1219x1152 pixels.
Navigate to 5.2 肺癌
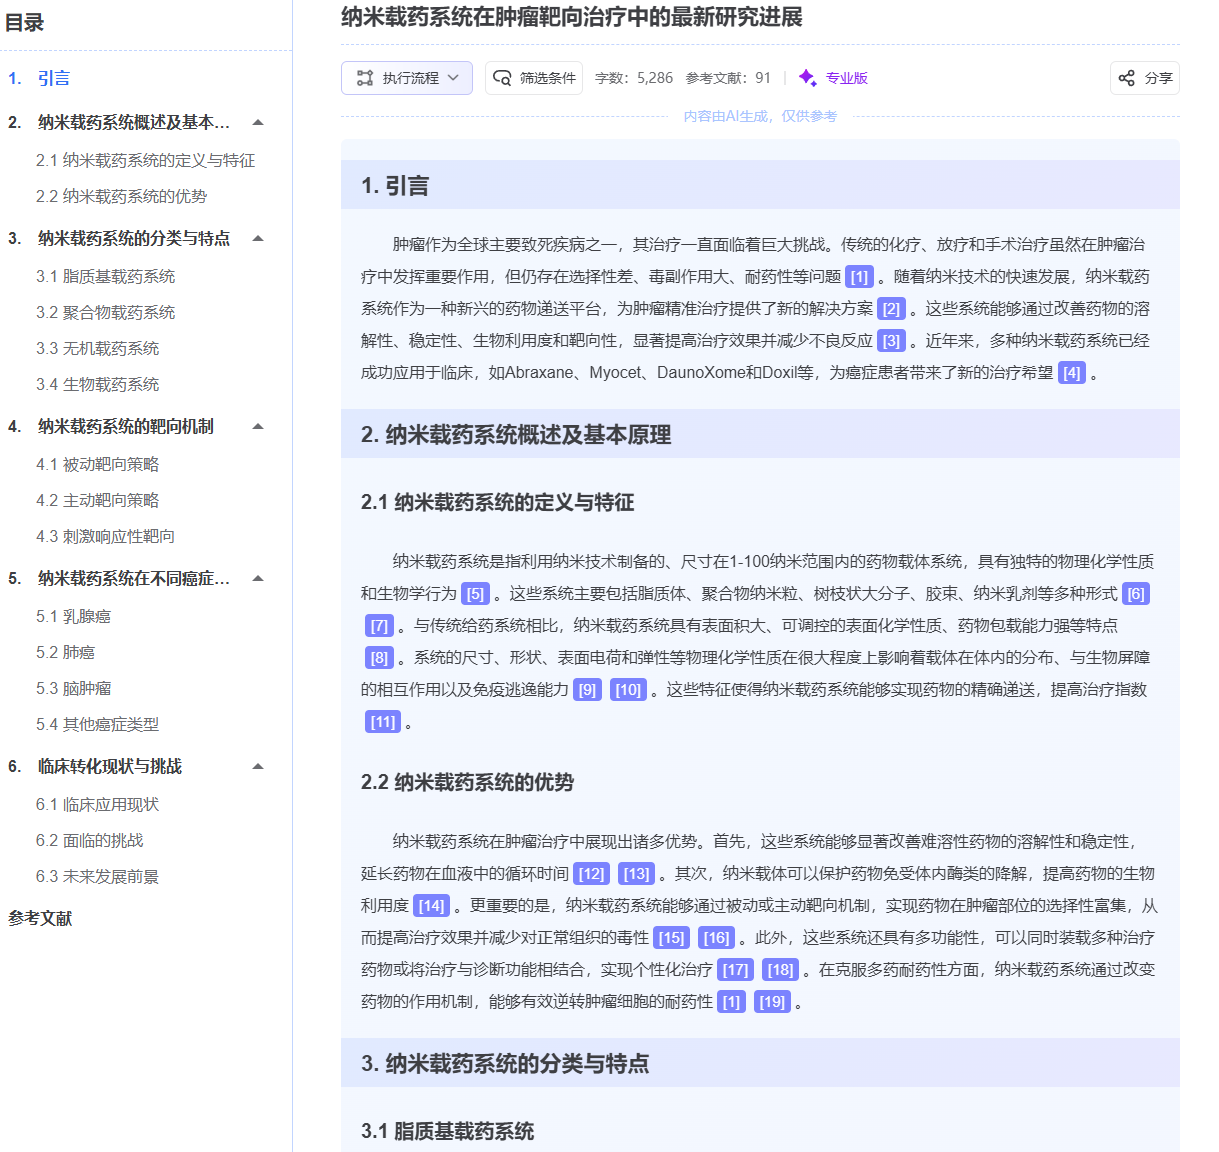tap(66, 652)
